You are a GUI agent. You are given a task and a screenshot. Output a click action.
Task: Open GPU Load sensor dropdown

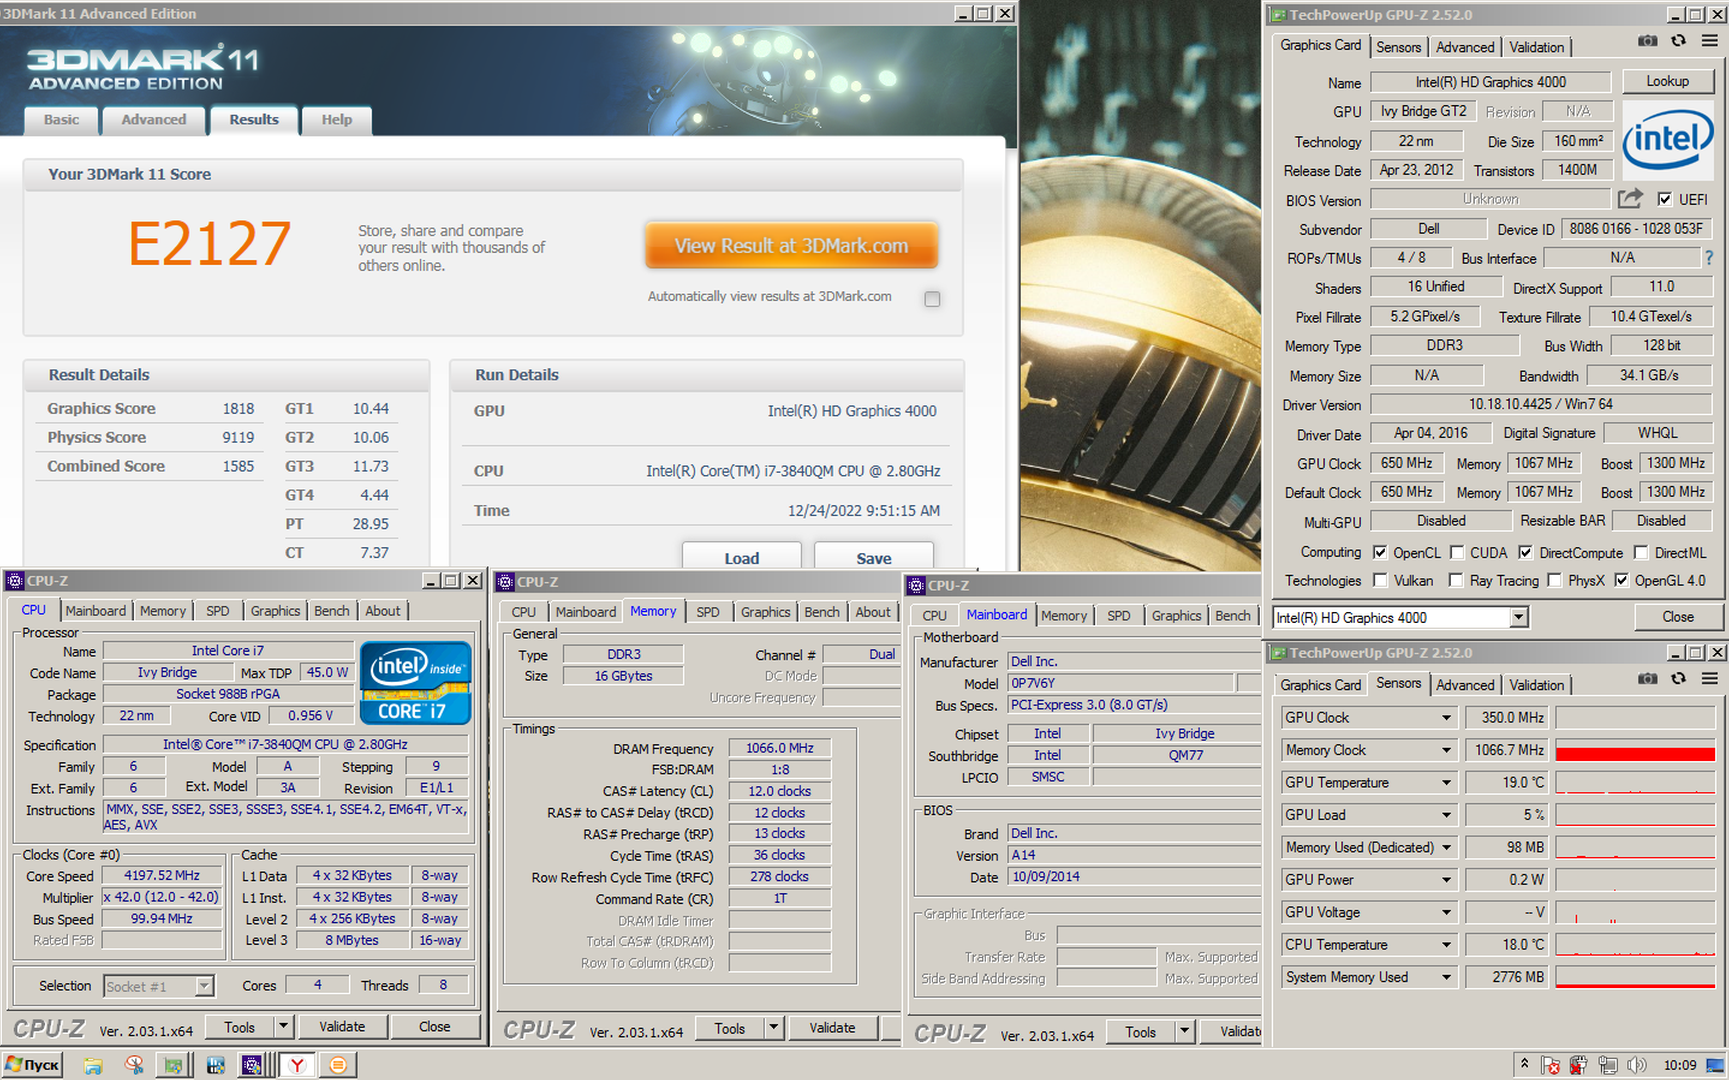(x=1446, y=815)
